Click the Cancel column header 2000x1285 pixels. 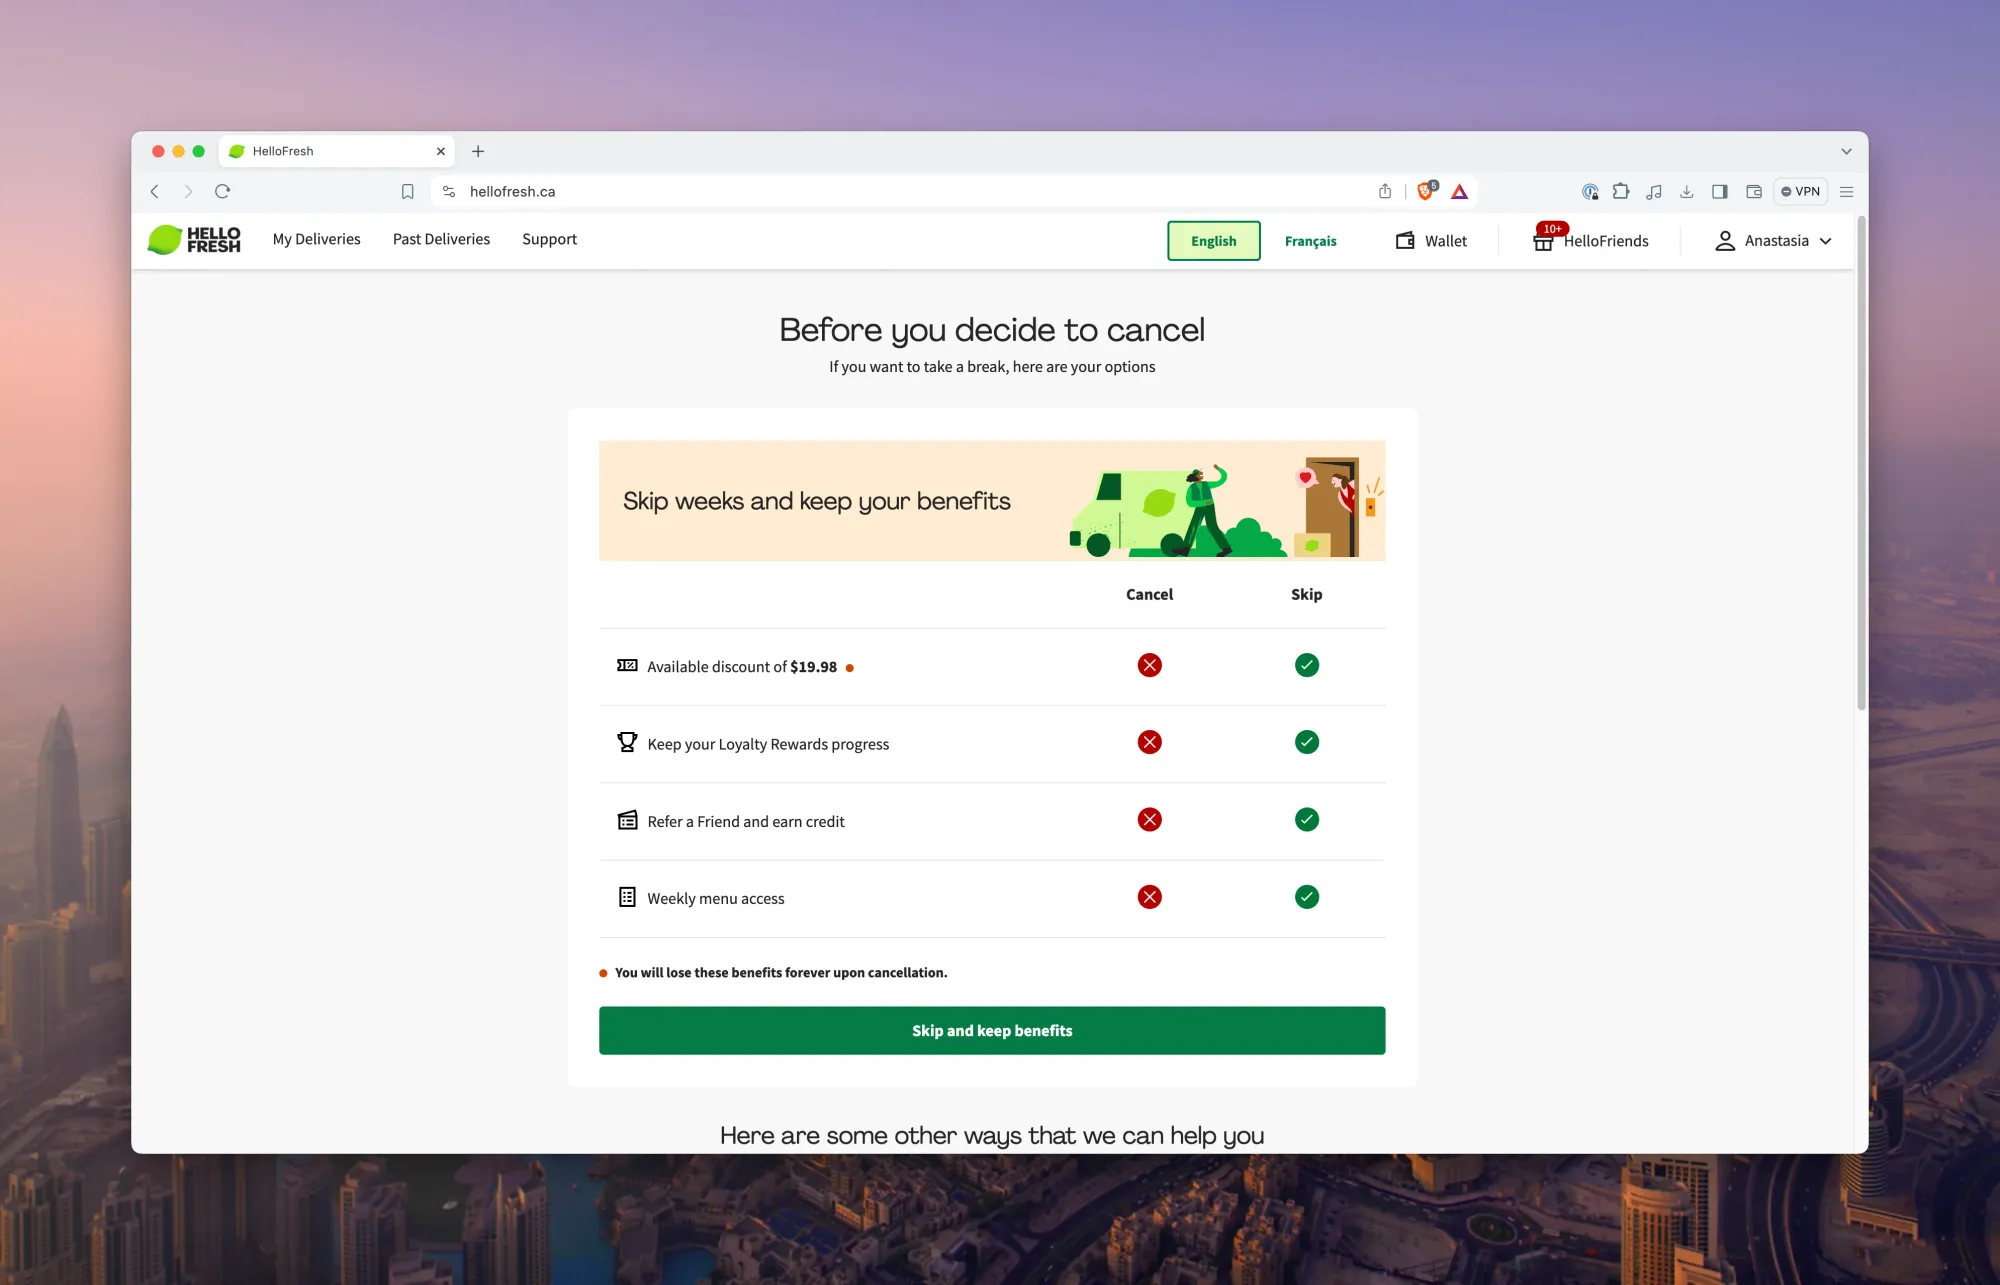1150,594
